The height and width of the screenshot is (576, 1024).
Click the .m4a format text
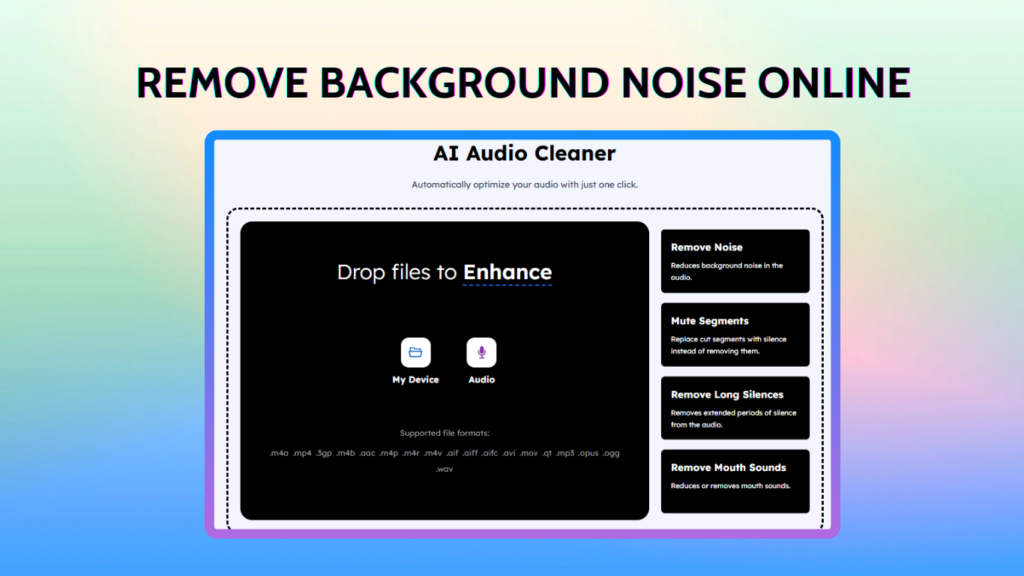pyautogui.click(x=279, y=453)
